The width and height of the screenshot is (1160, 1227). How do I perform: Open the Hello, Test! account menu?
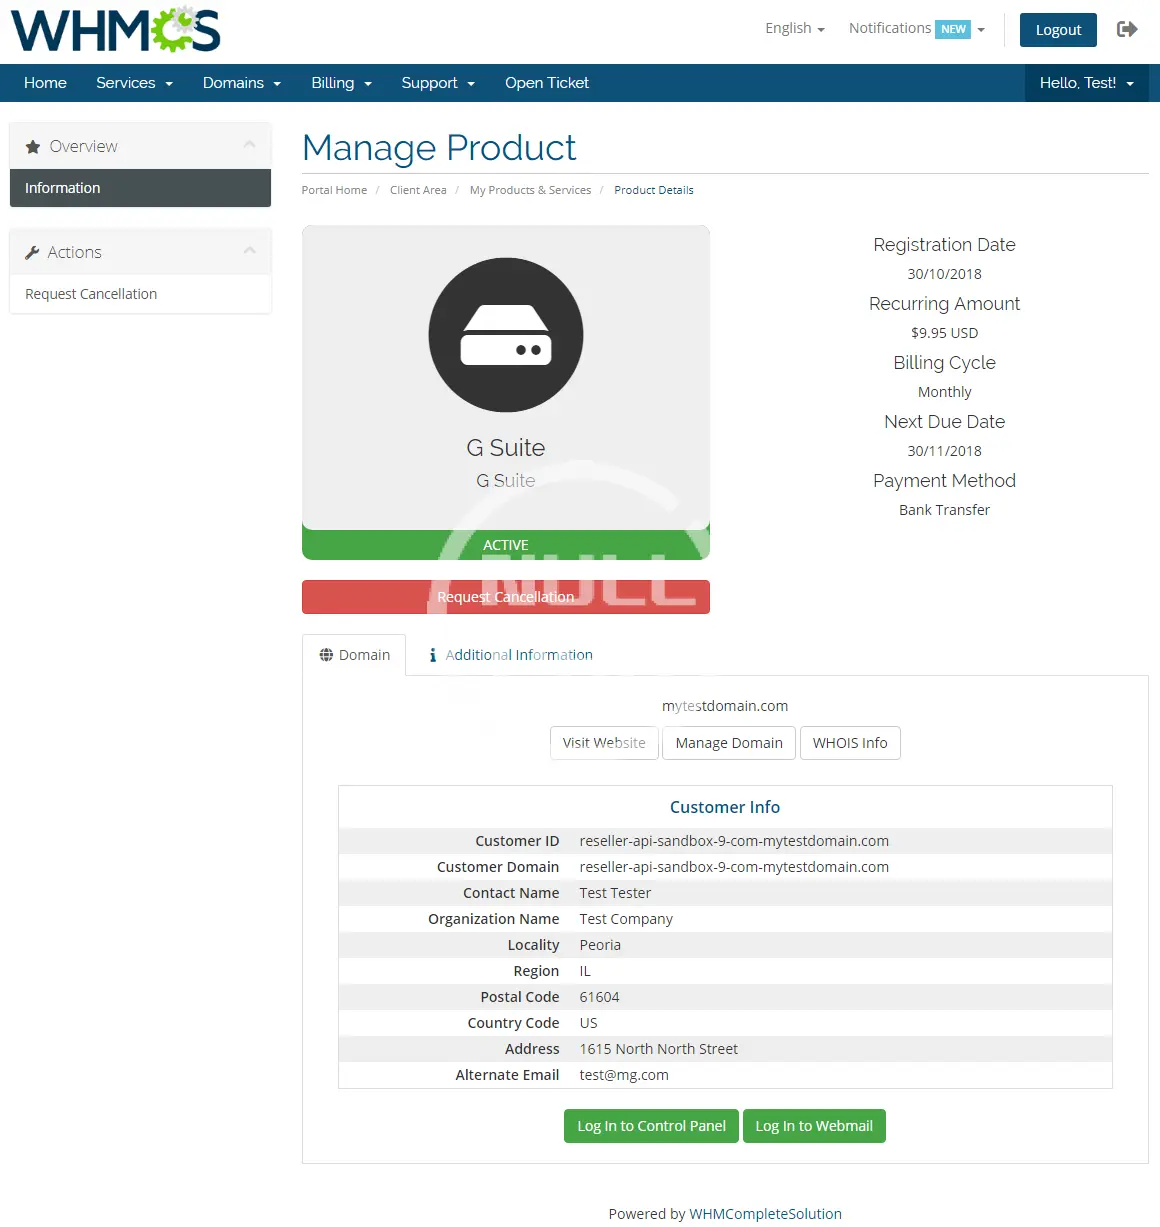click(x=1086, y=83)
